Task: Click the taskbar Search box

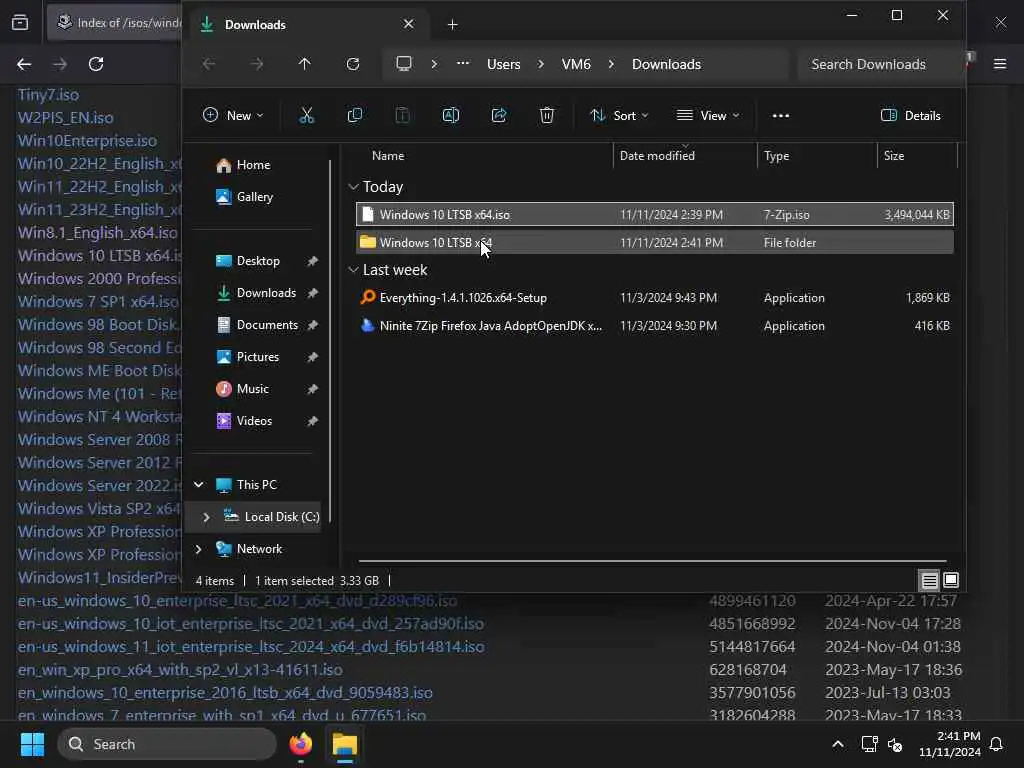Action: (167, 744)
